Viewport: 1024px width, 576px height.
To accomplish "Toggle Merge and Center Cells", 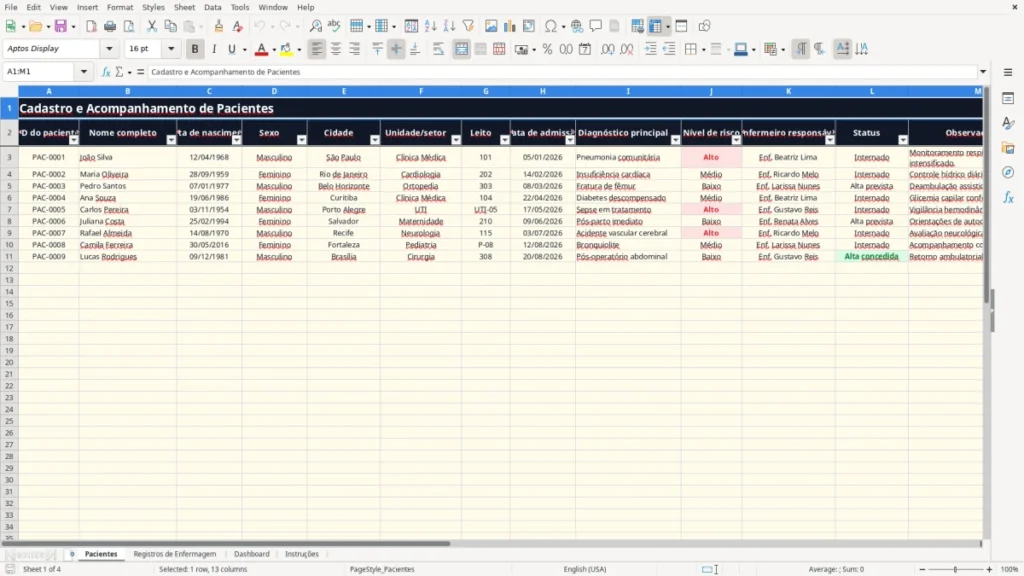I will (x=461, y=49).
